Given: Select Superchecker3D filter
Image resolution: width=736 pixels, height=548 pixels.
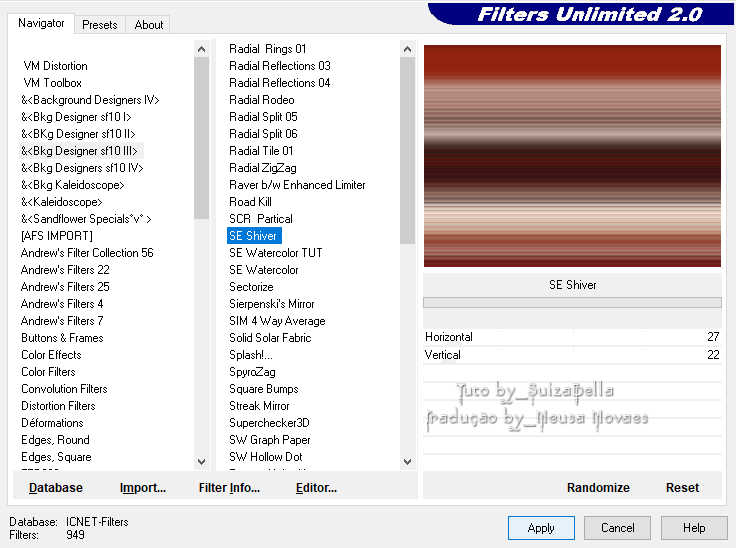Looking at the screenshot, I should pos(269,423).
